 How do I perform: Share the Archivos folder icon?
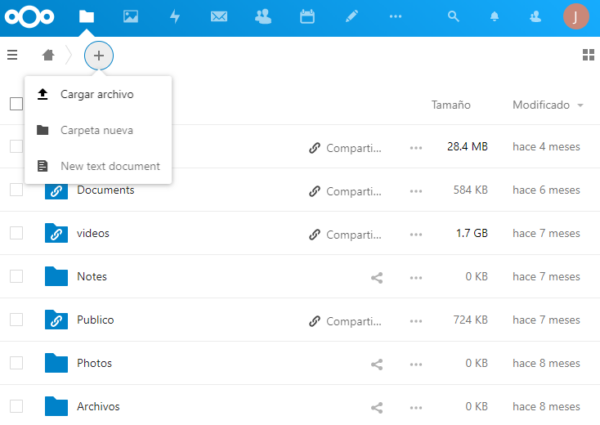tap(377, 407)
